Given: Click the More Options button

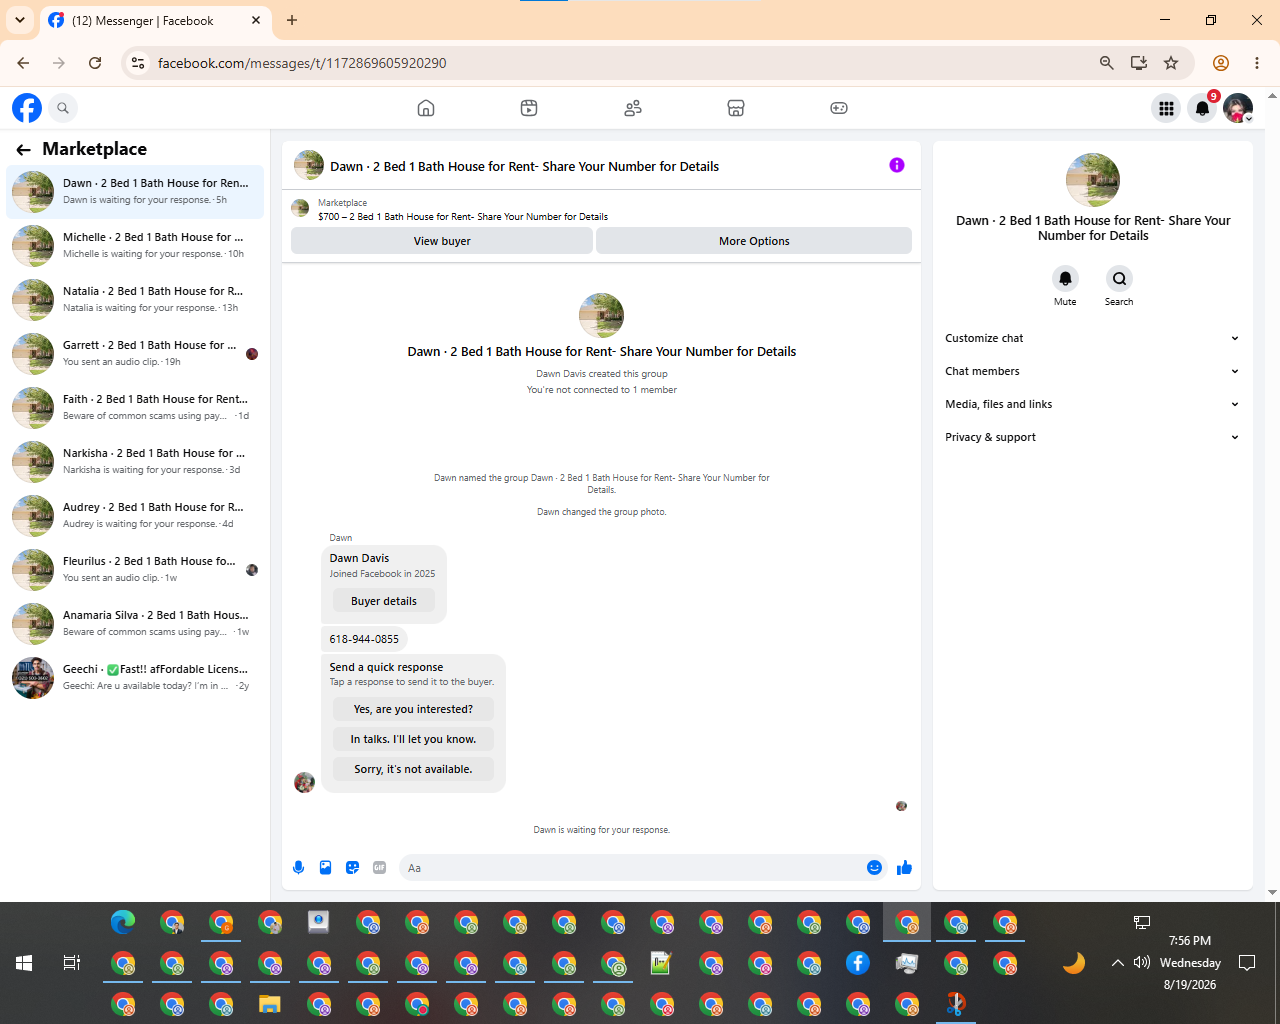Looking at the screenshot, I should pyautogui.click(x=754, y=241).
